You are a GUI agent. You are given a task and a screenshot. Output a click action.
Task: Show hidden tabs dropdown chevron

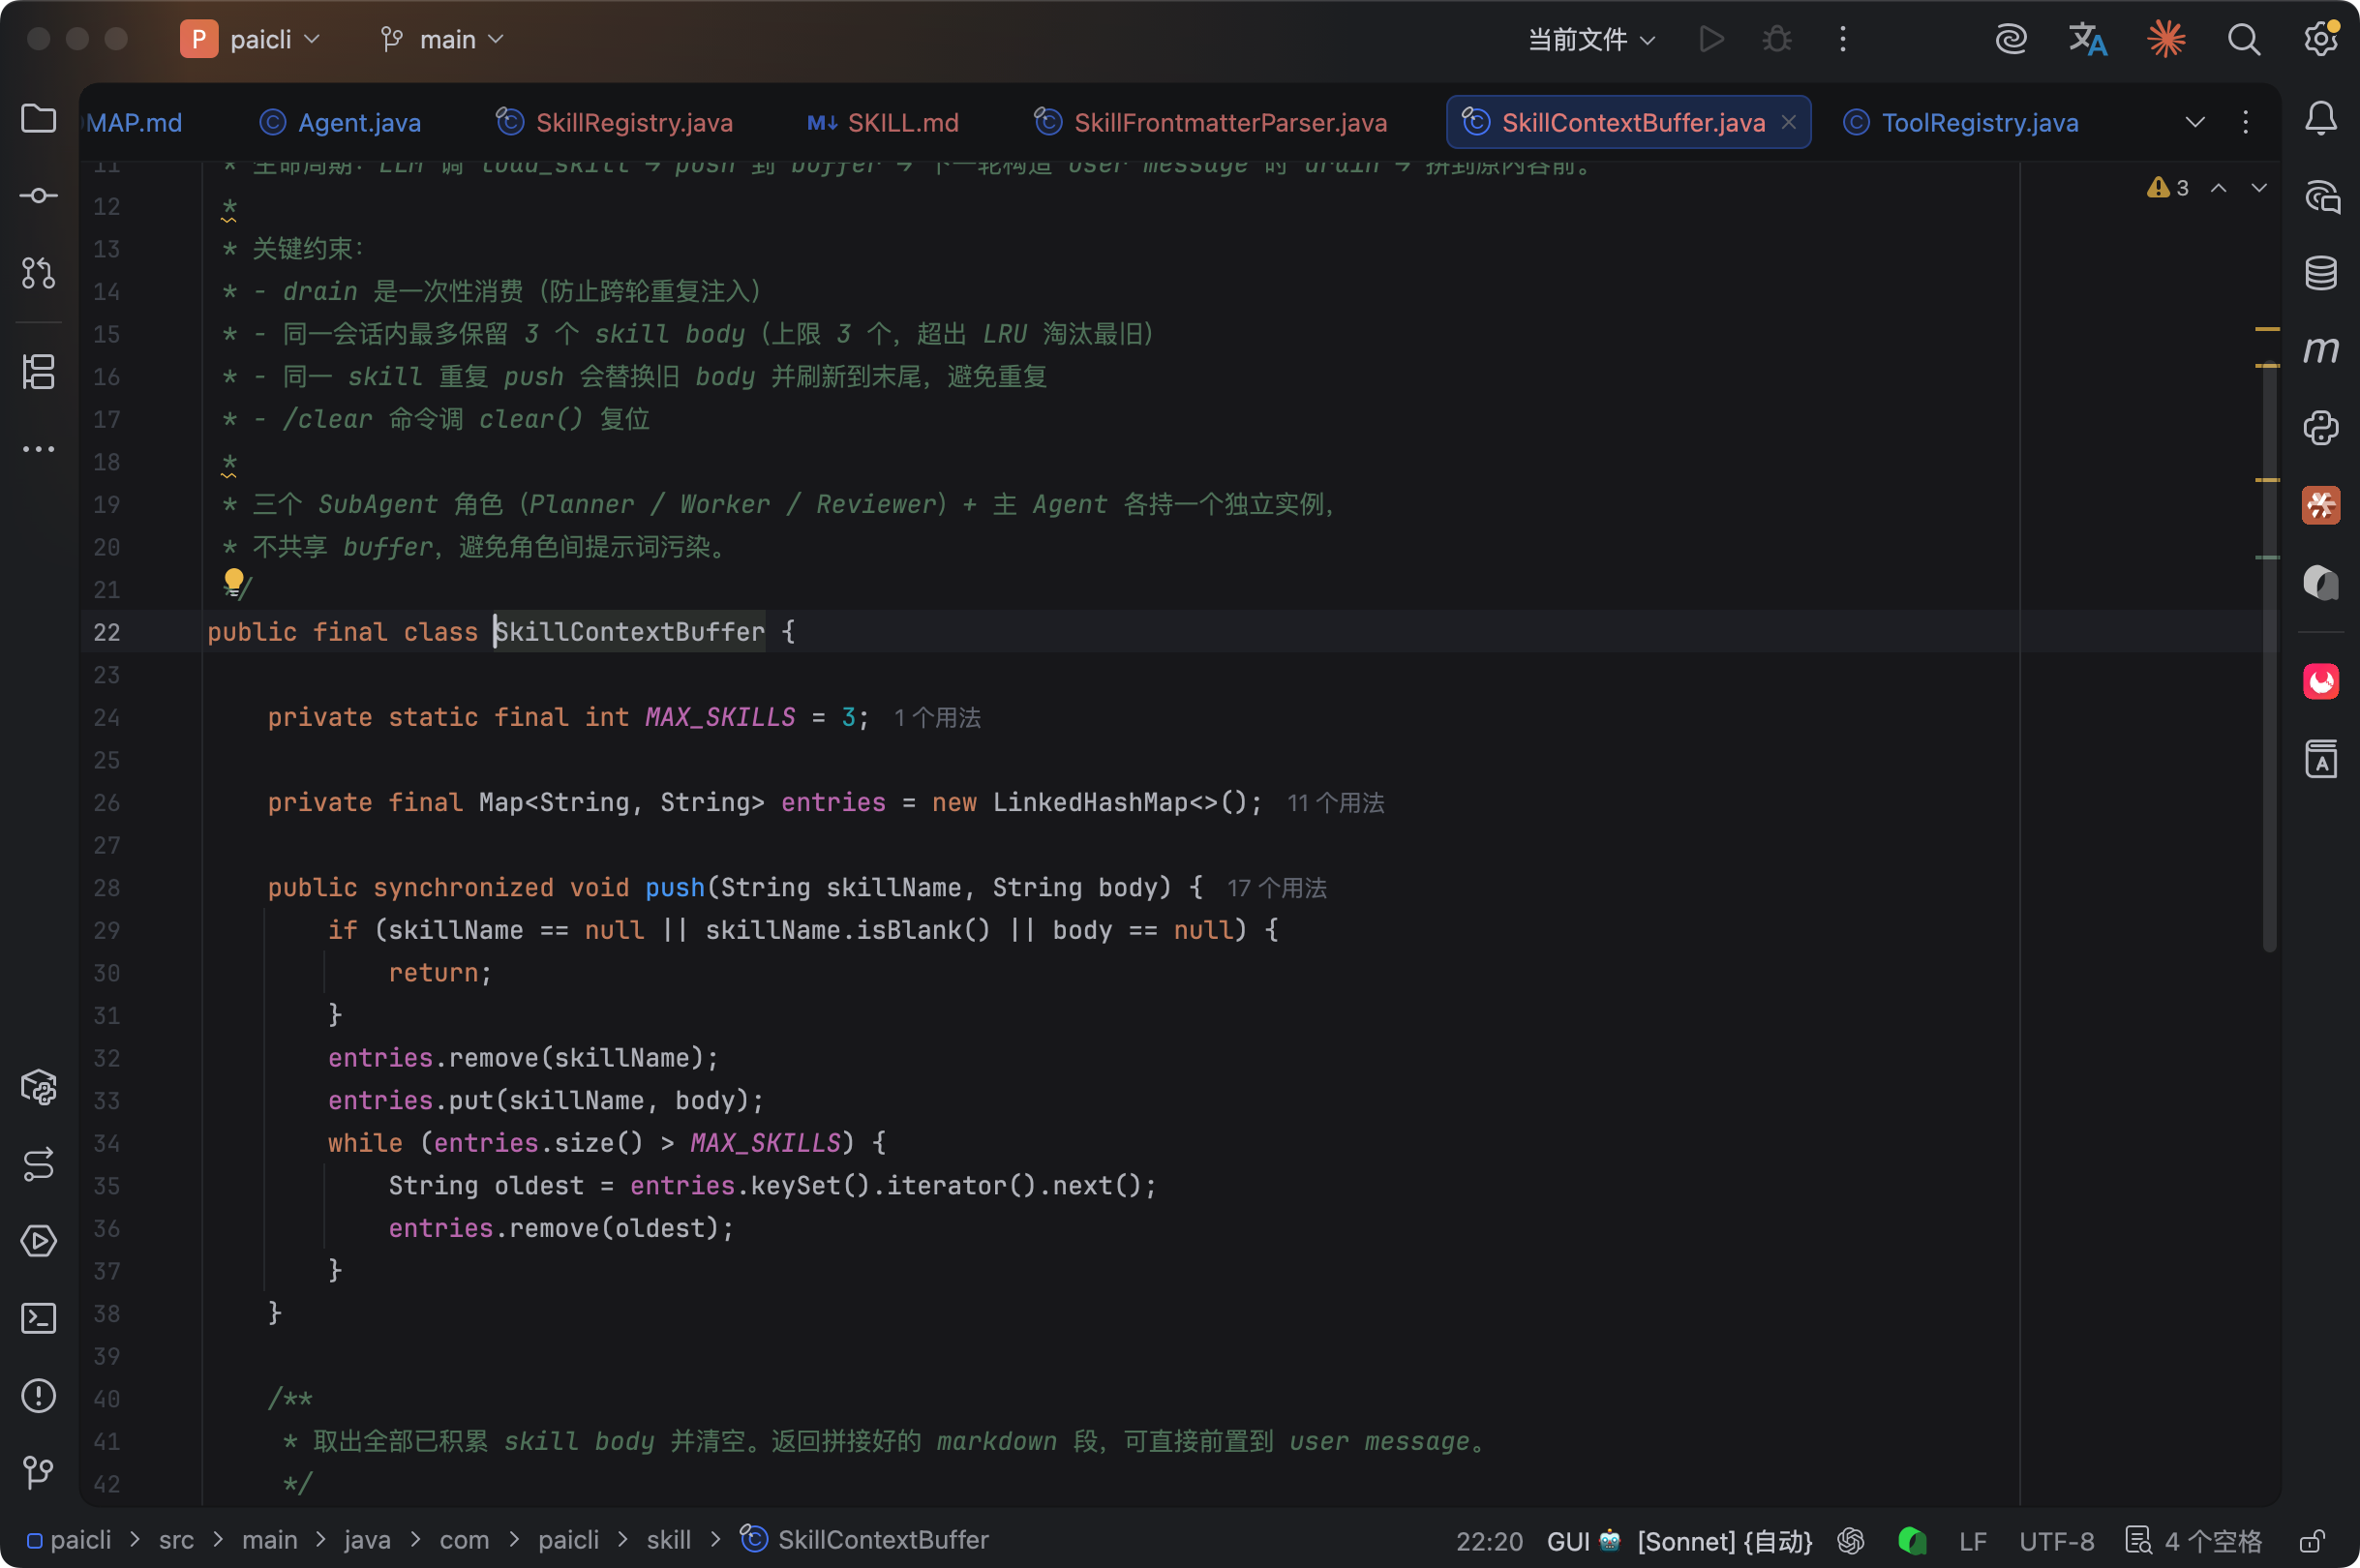2195,122
